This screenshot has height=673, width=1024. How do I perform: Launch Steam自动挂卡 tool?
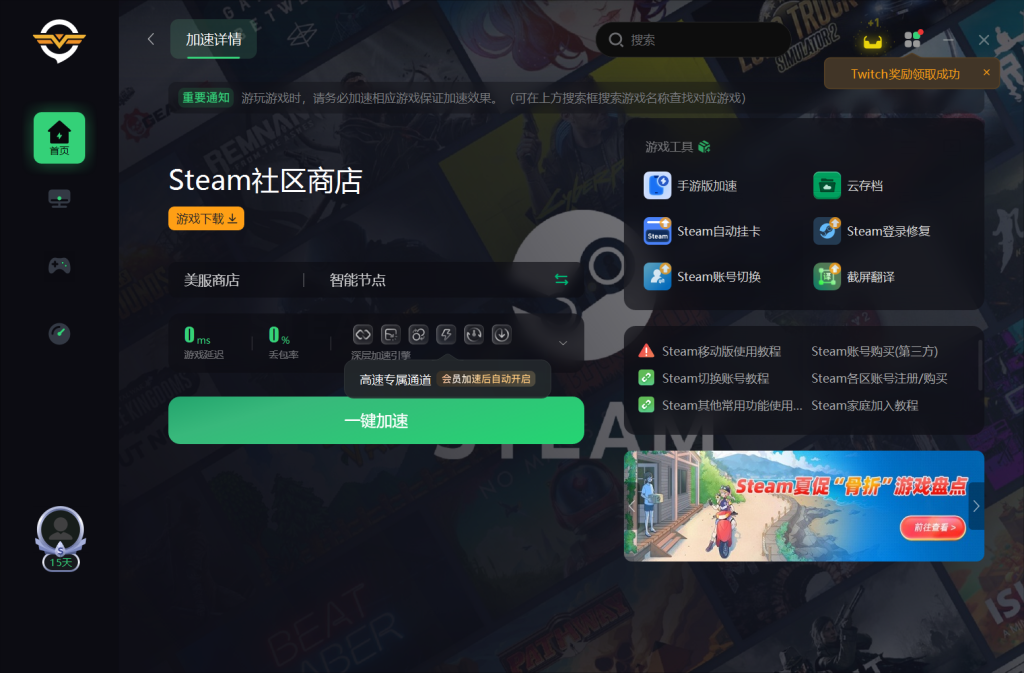coord(657,231)
